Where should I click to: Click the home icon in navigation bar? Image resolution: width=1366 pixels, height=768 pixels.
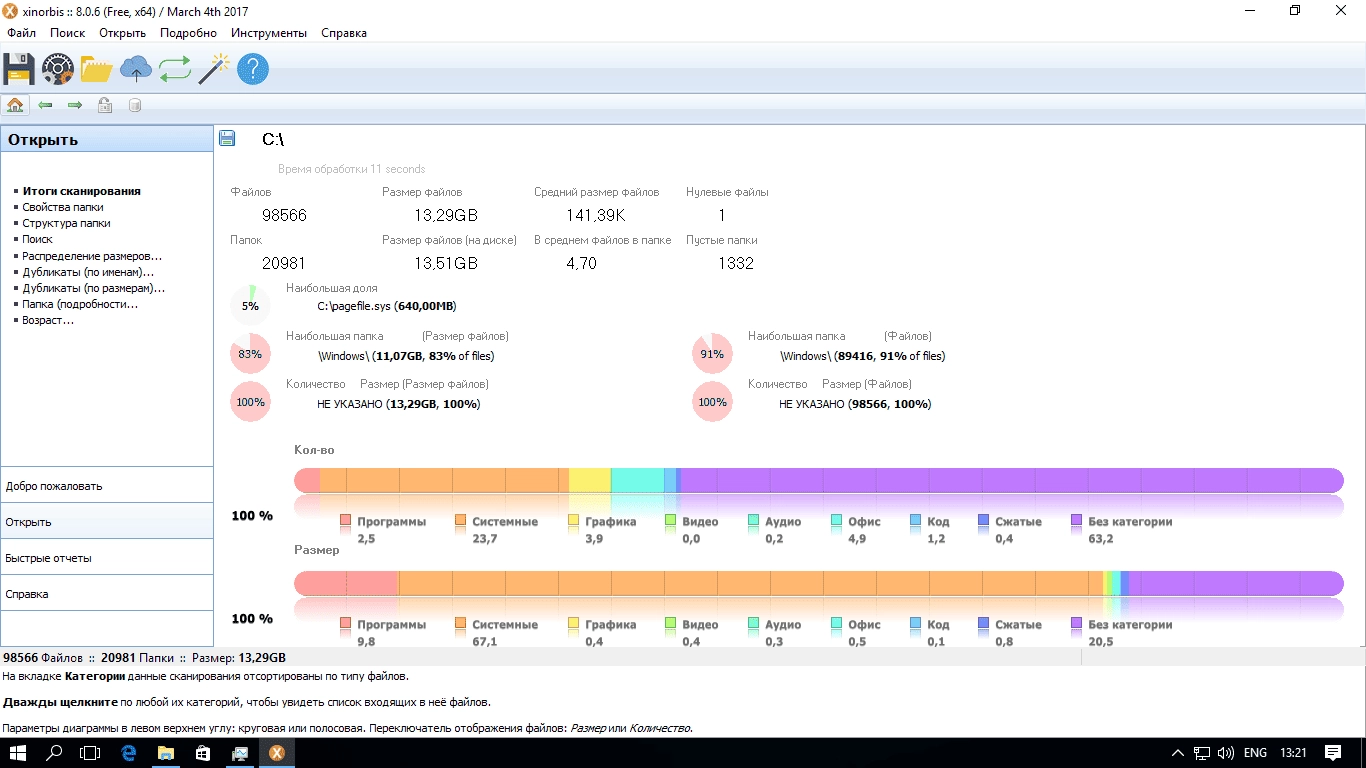coord(15,105)
